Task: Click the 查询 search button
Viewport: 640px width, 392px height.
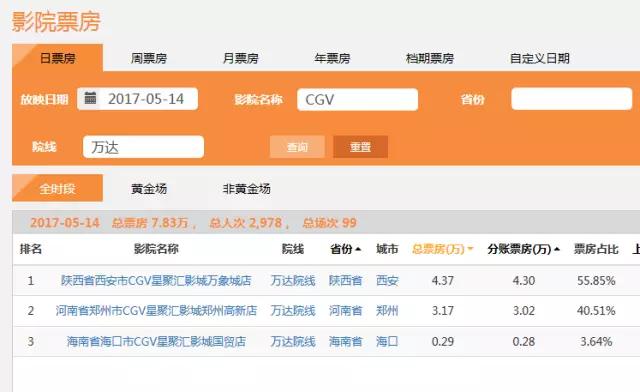Action: coord(297,147)
